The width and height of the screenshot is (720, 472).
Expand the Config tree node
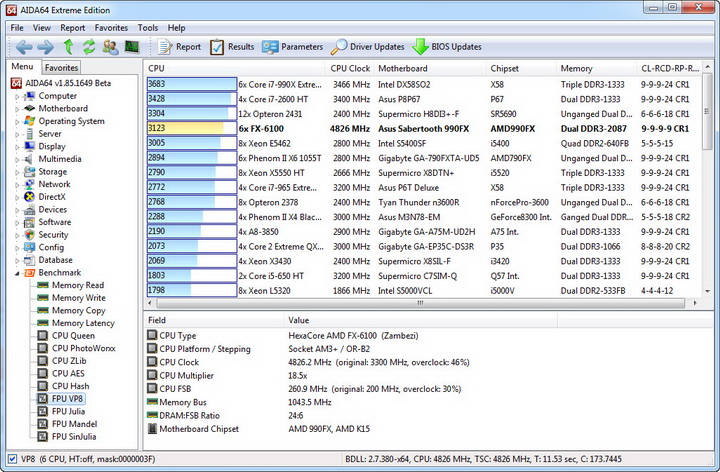coord(17,248)
